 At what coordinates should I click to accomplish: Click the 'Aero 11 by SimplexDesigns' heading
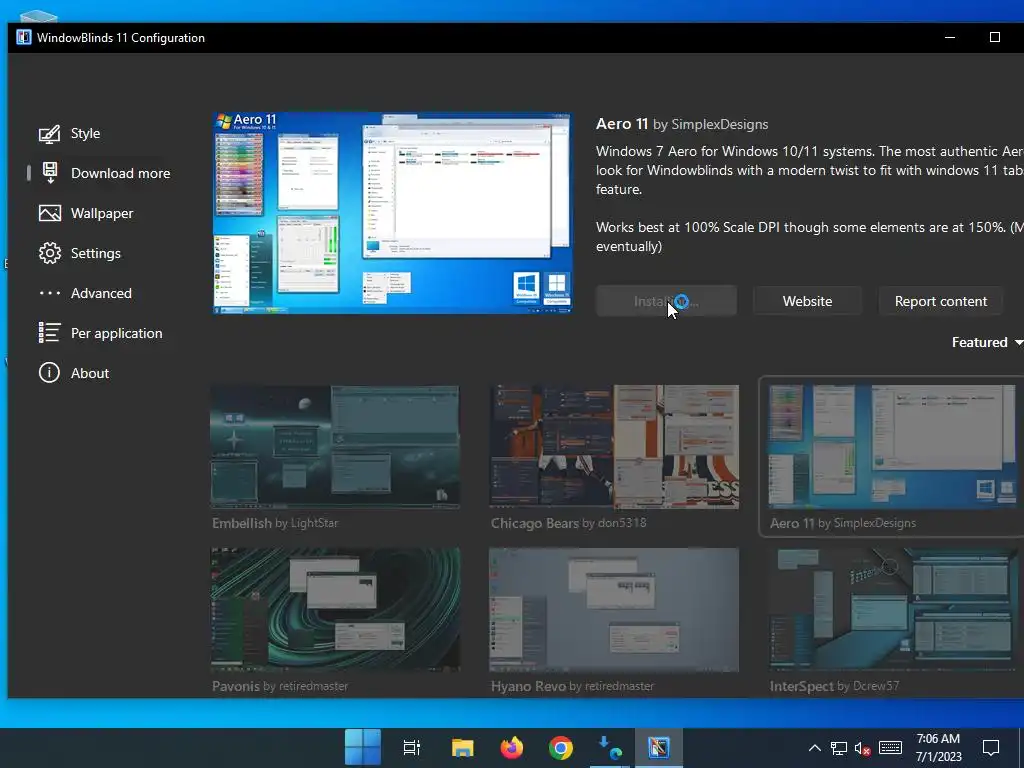click(682, 124)
